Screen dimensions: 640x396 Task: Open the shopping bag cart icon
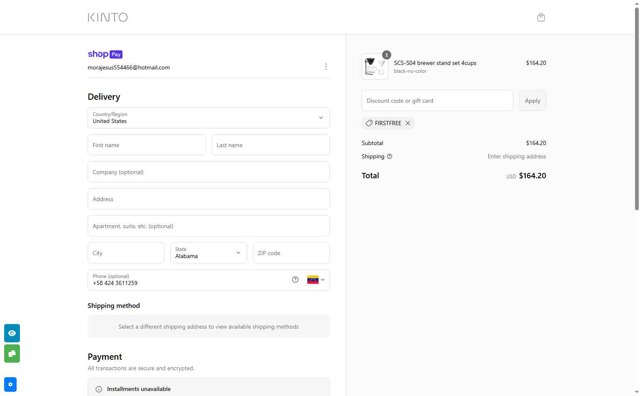[541, 17]
